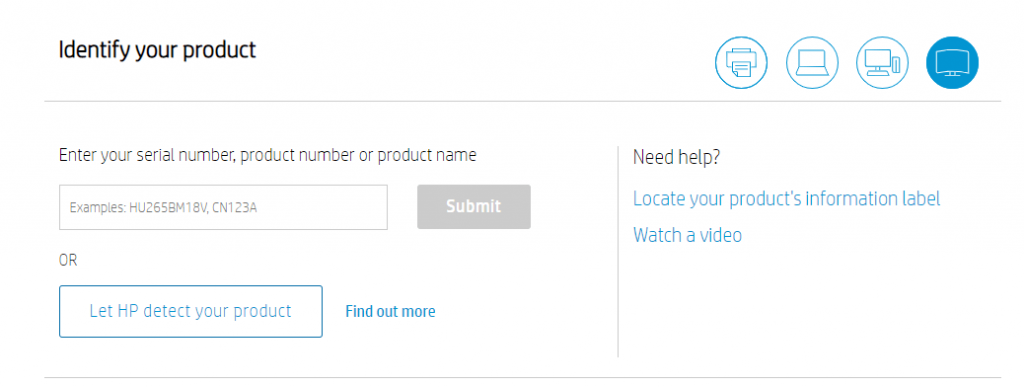This screenshot has width=1024, height=387.
Task: Click the Identify your product heading
Action: (157, 50)
